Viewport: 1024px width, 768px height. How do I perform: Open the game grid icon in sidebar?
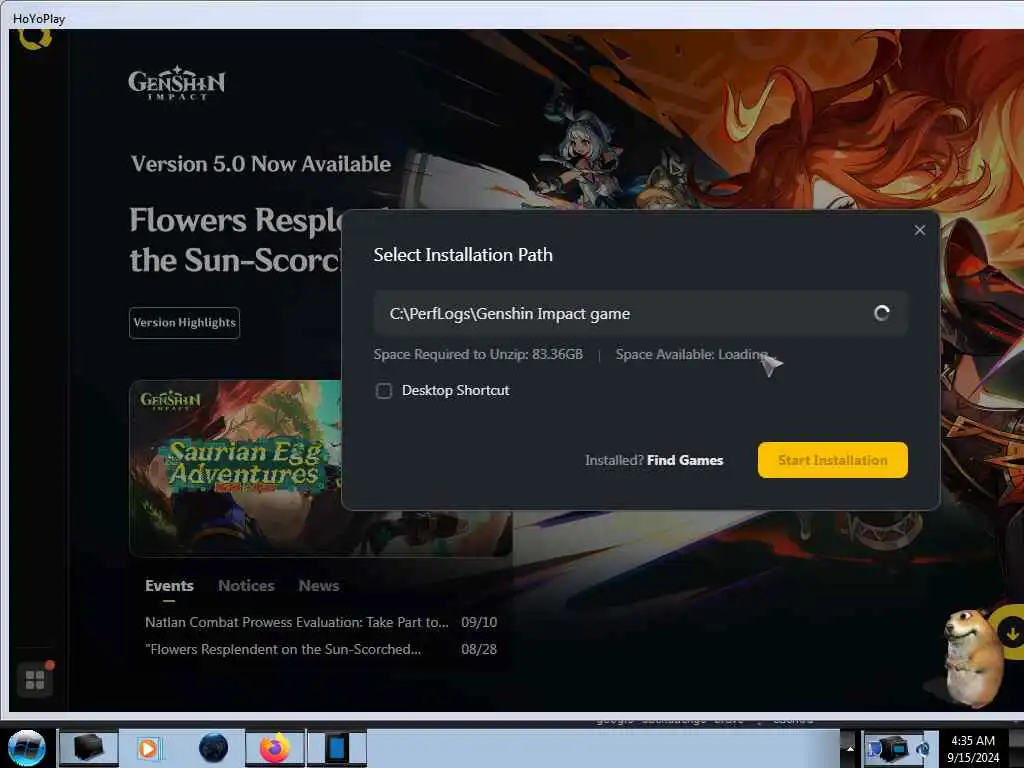click(x=35, y=680)
